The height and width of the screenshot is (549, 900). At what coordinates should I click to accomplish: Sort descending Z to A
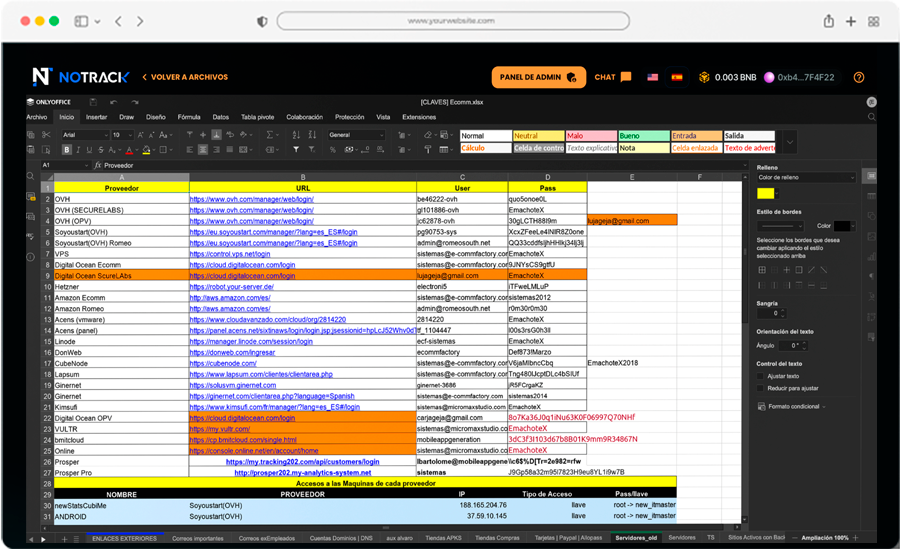pyautogui.click(x=312, y=135)
